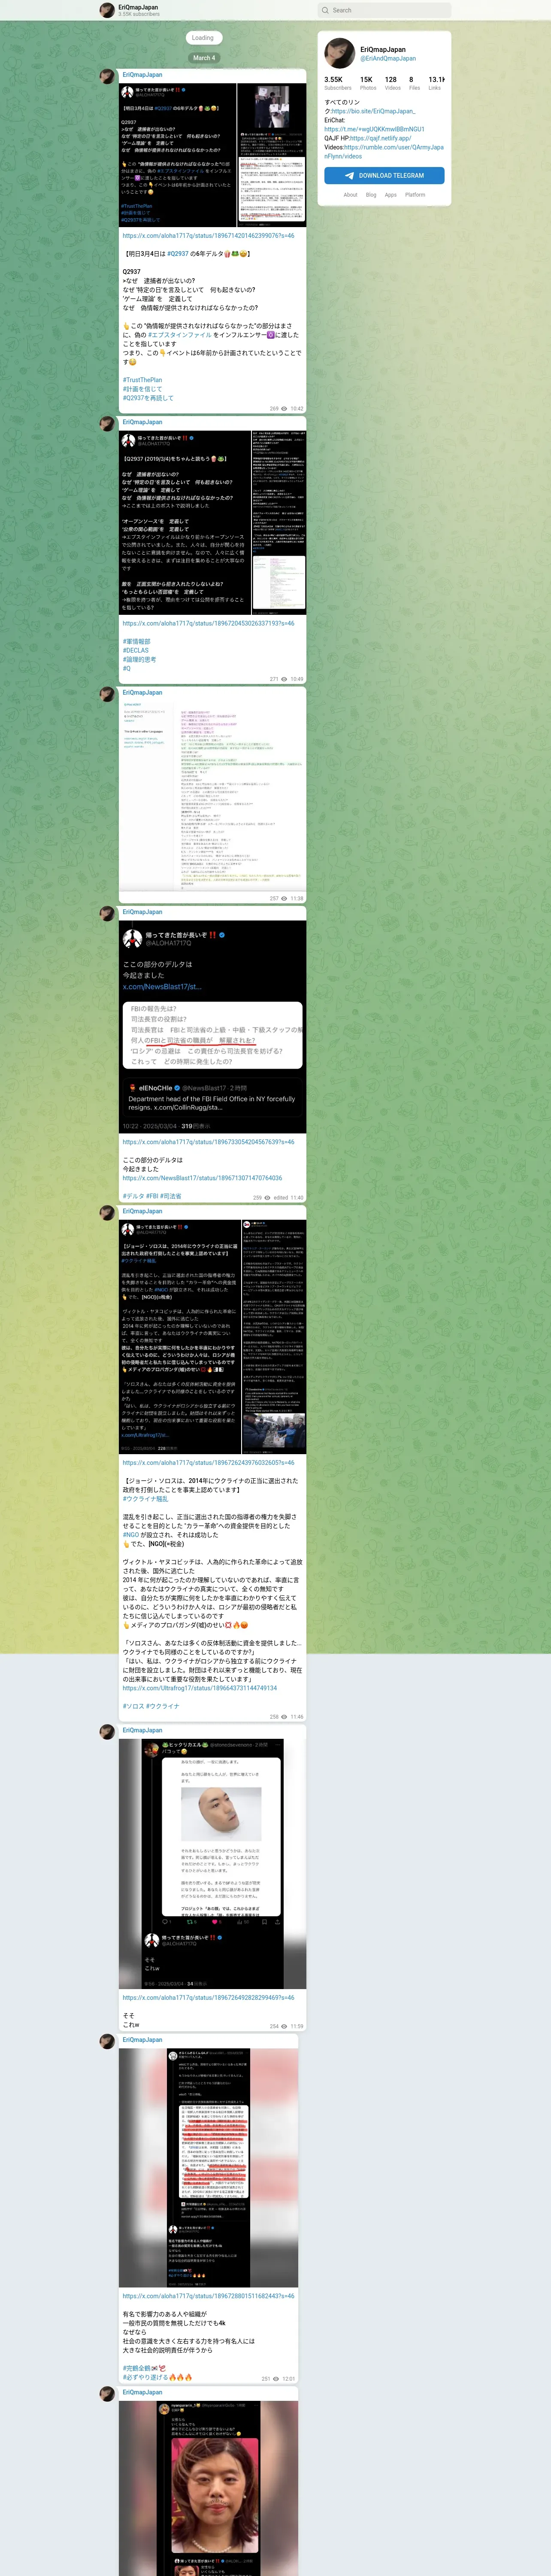
Task: Click the #論理的思考 hashtag
Action: (x=140, y=659)
